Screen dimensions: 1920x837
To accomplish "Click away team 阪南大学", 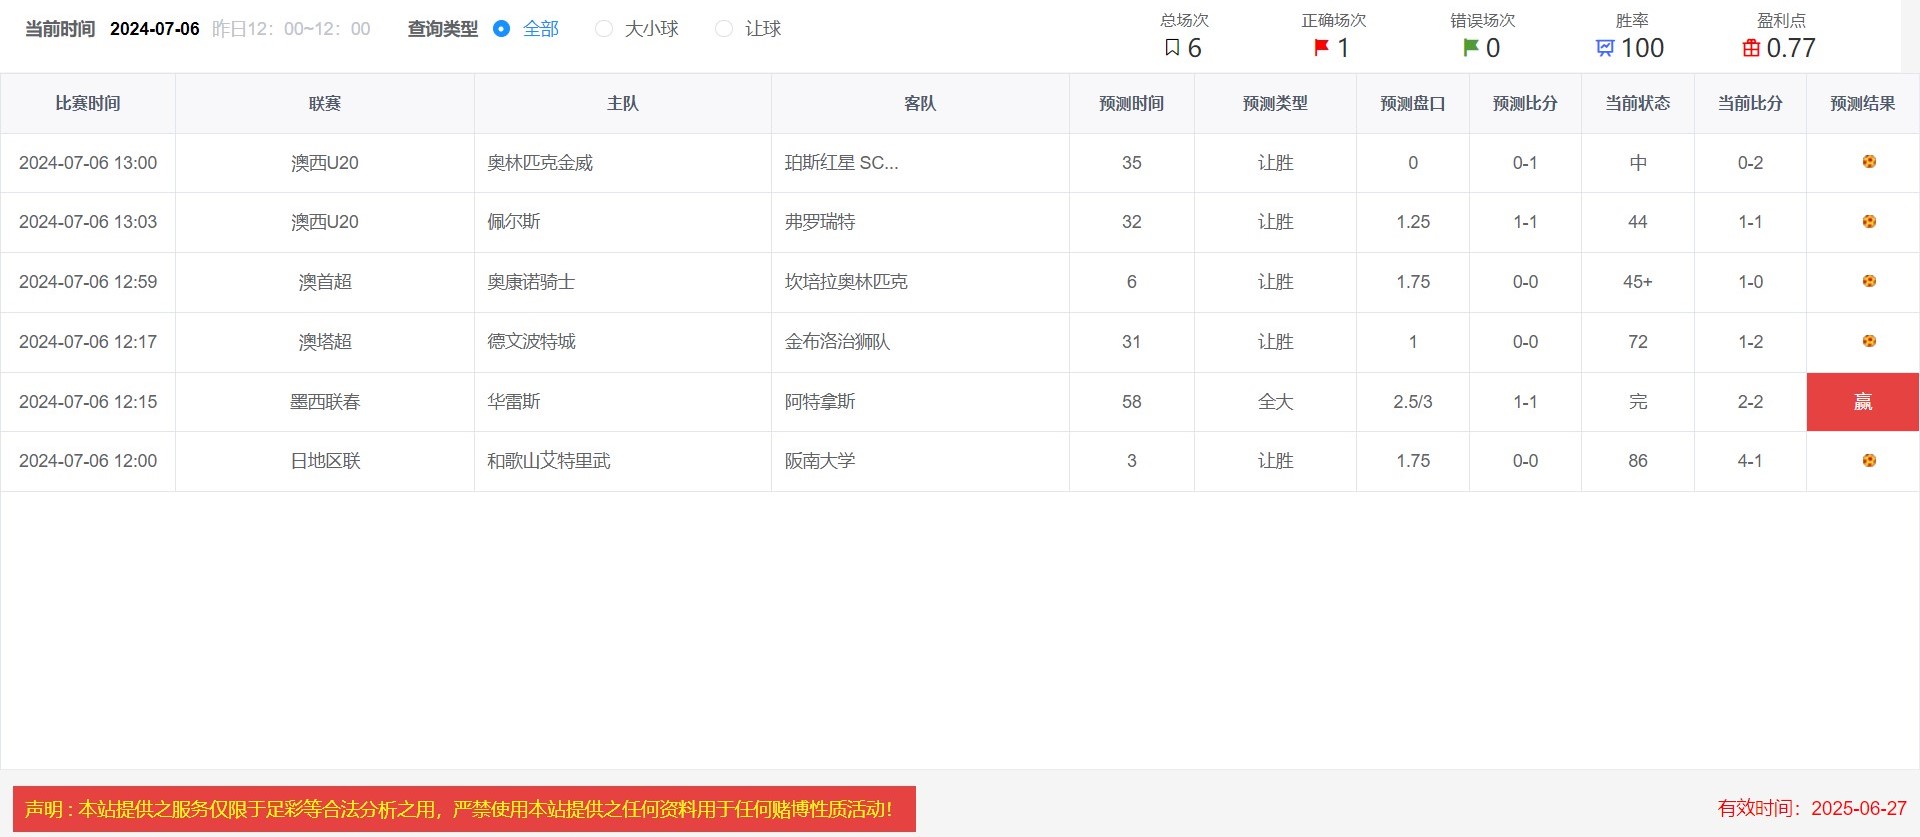I will 820,461.
